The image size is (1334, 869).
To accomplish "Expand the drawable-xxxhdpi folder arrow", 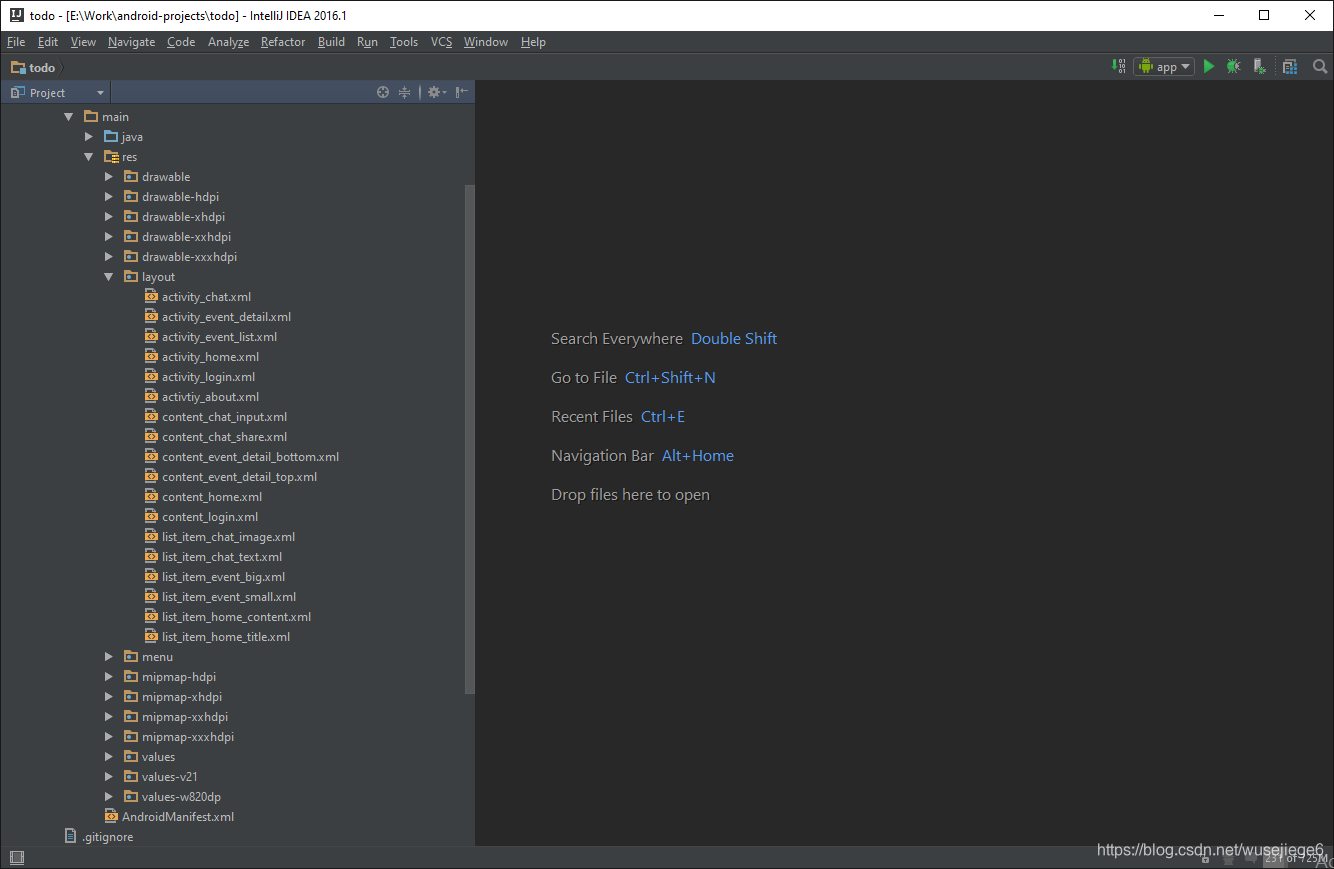I will (x=109, y=257).
